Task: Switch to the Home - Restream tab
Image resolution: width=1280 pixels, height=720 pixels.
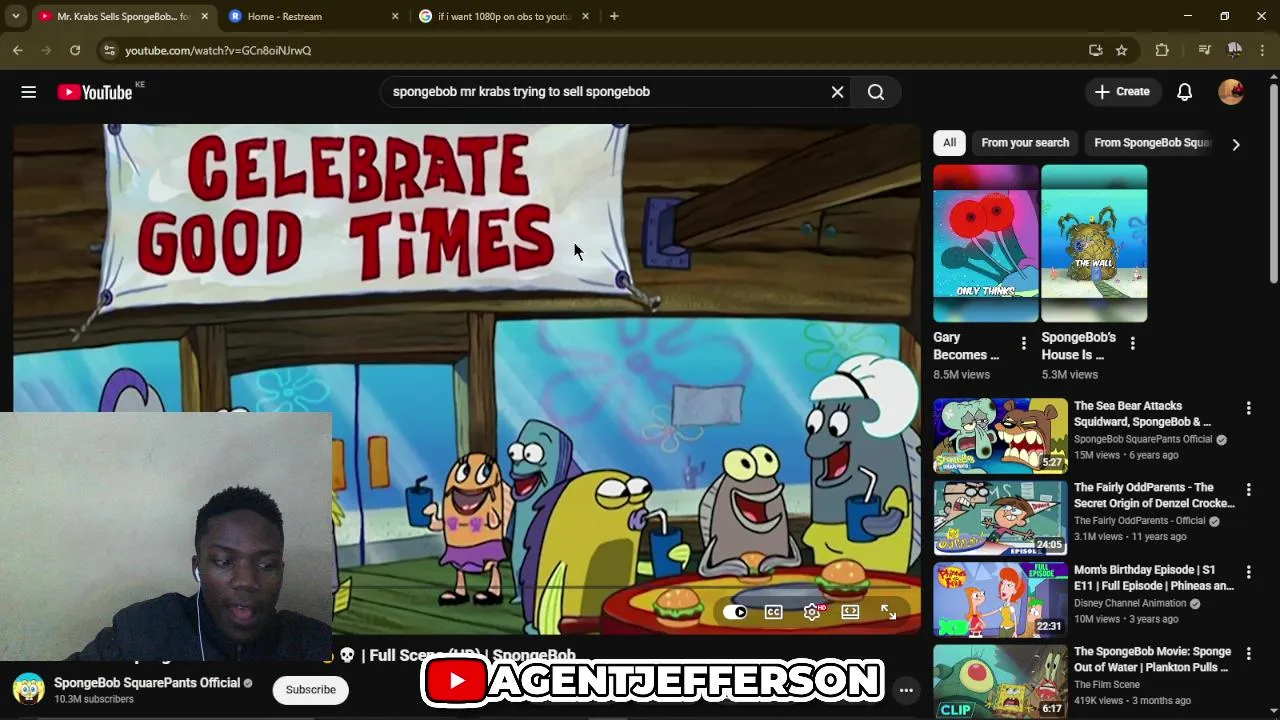Action: (x=305, y=16)
